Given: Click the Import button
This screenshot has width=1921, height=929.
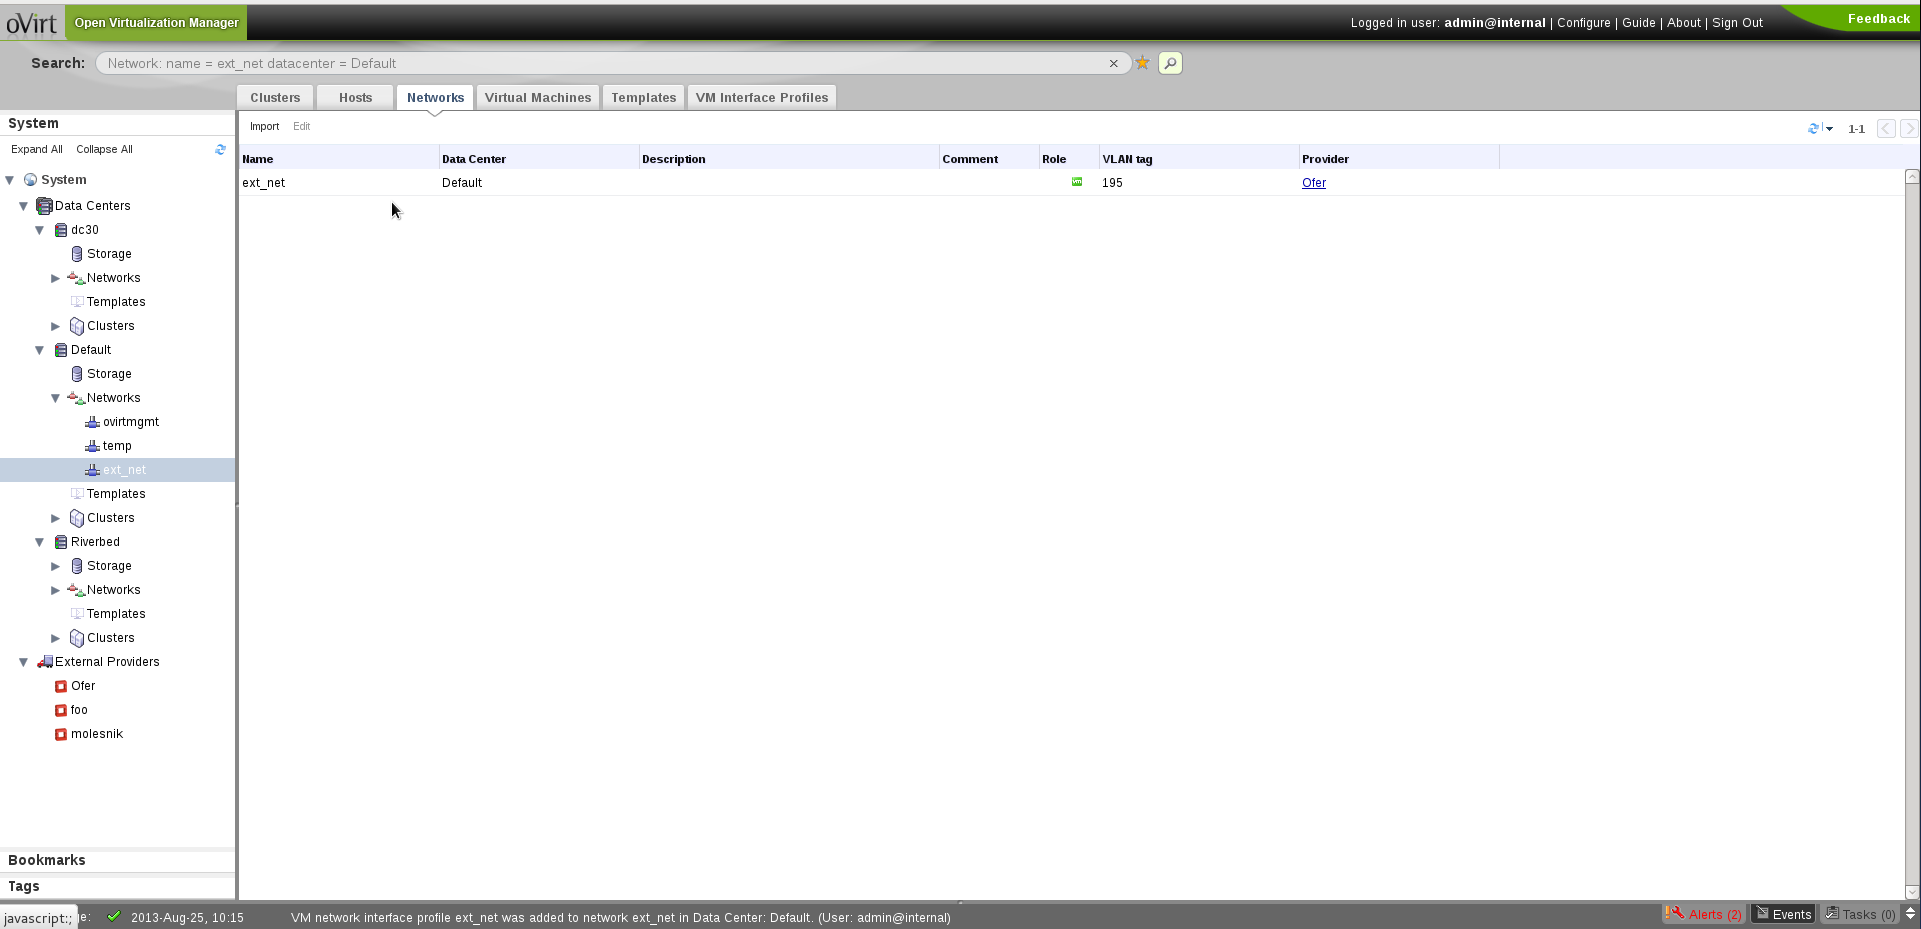Looking at the screenshot, I should point(264,126).
